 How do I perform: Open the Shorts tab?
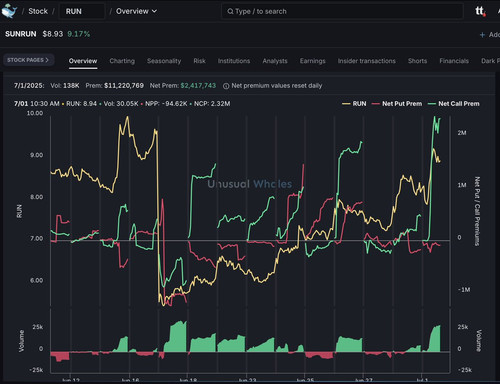[417, 61]
